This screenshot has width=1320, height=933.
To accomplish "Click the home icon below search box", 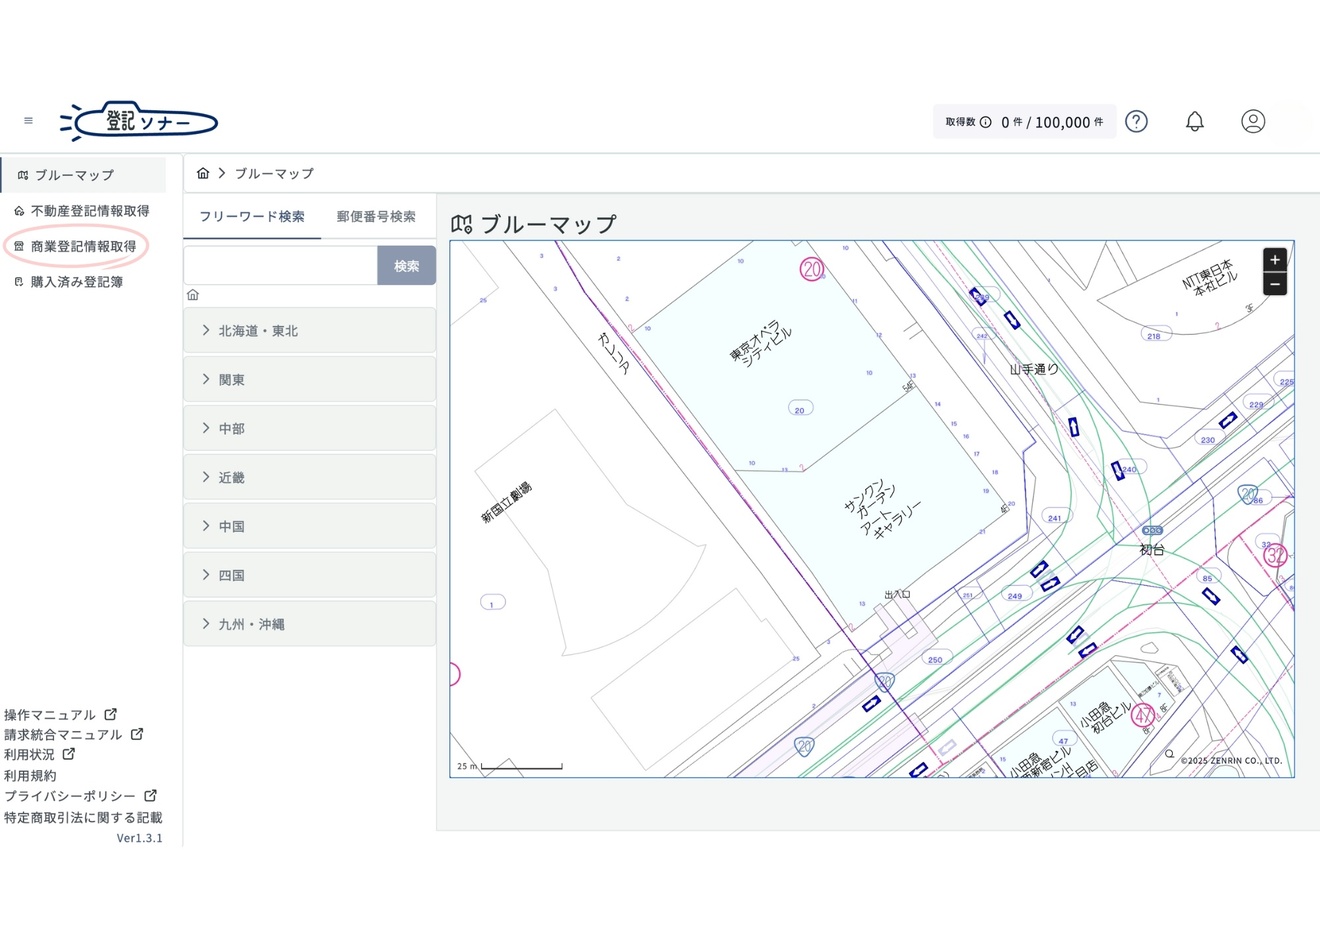I will [193, 295].
